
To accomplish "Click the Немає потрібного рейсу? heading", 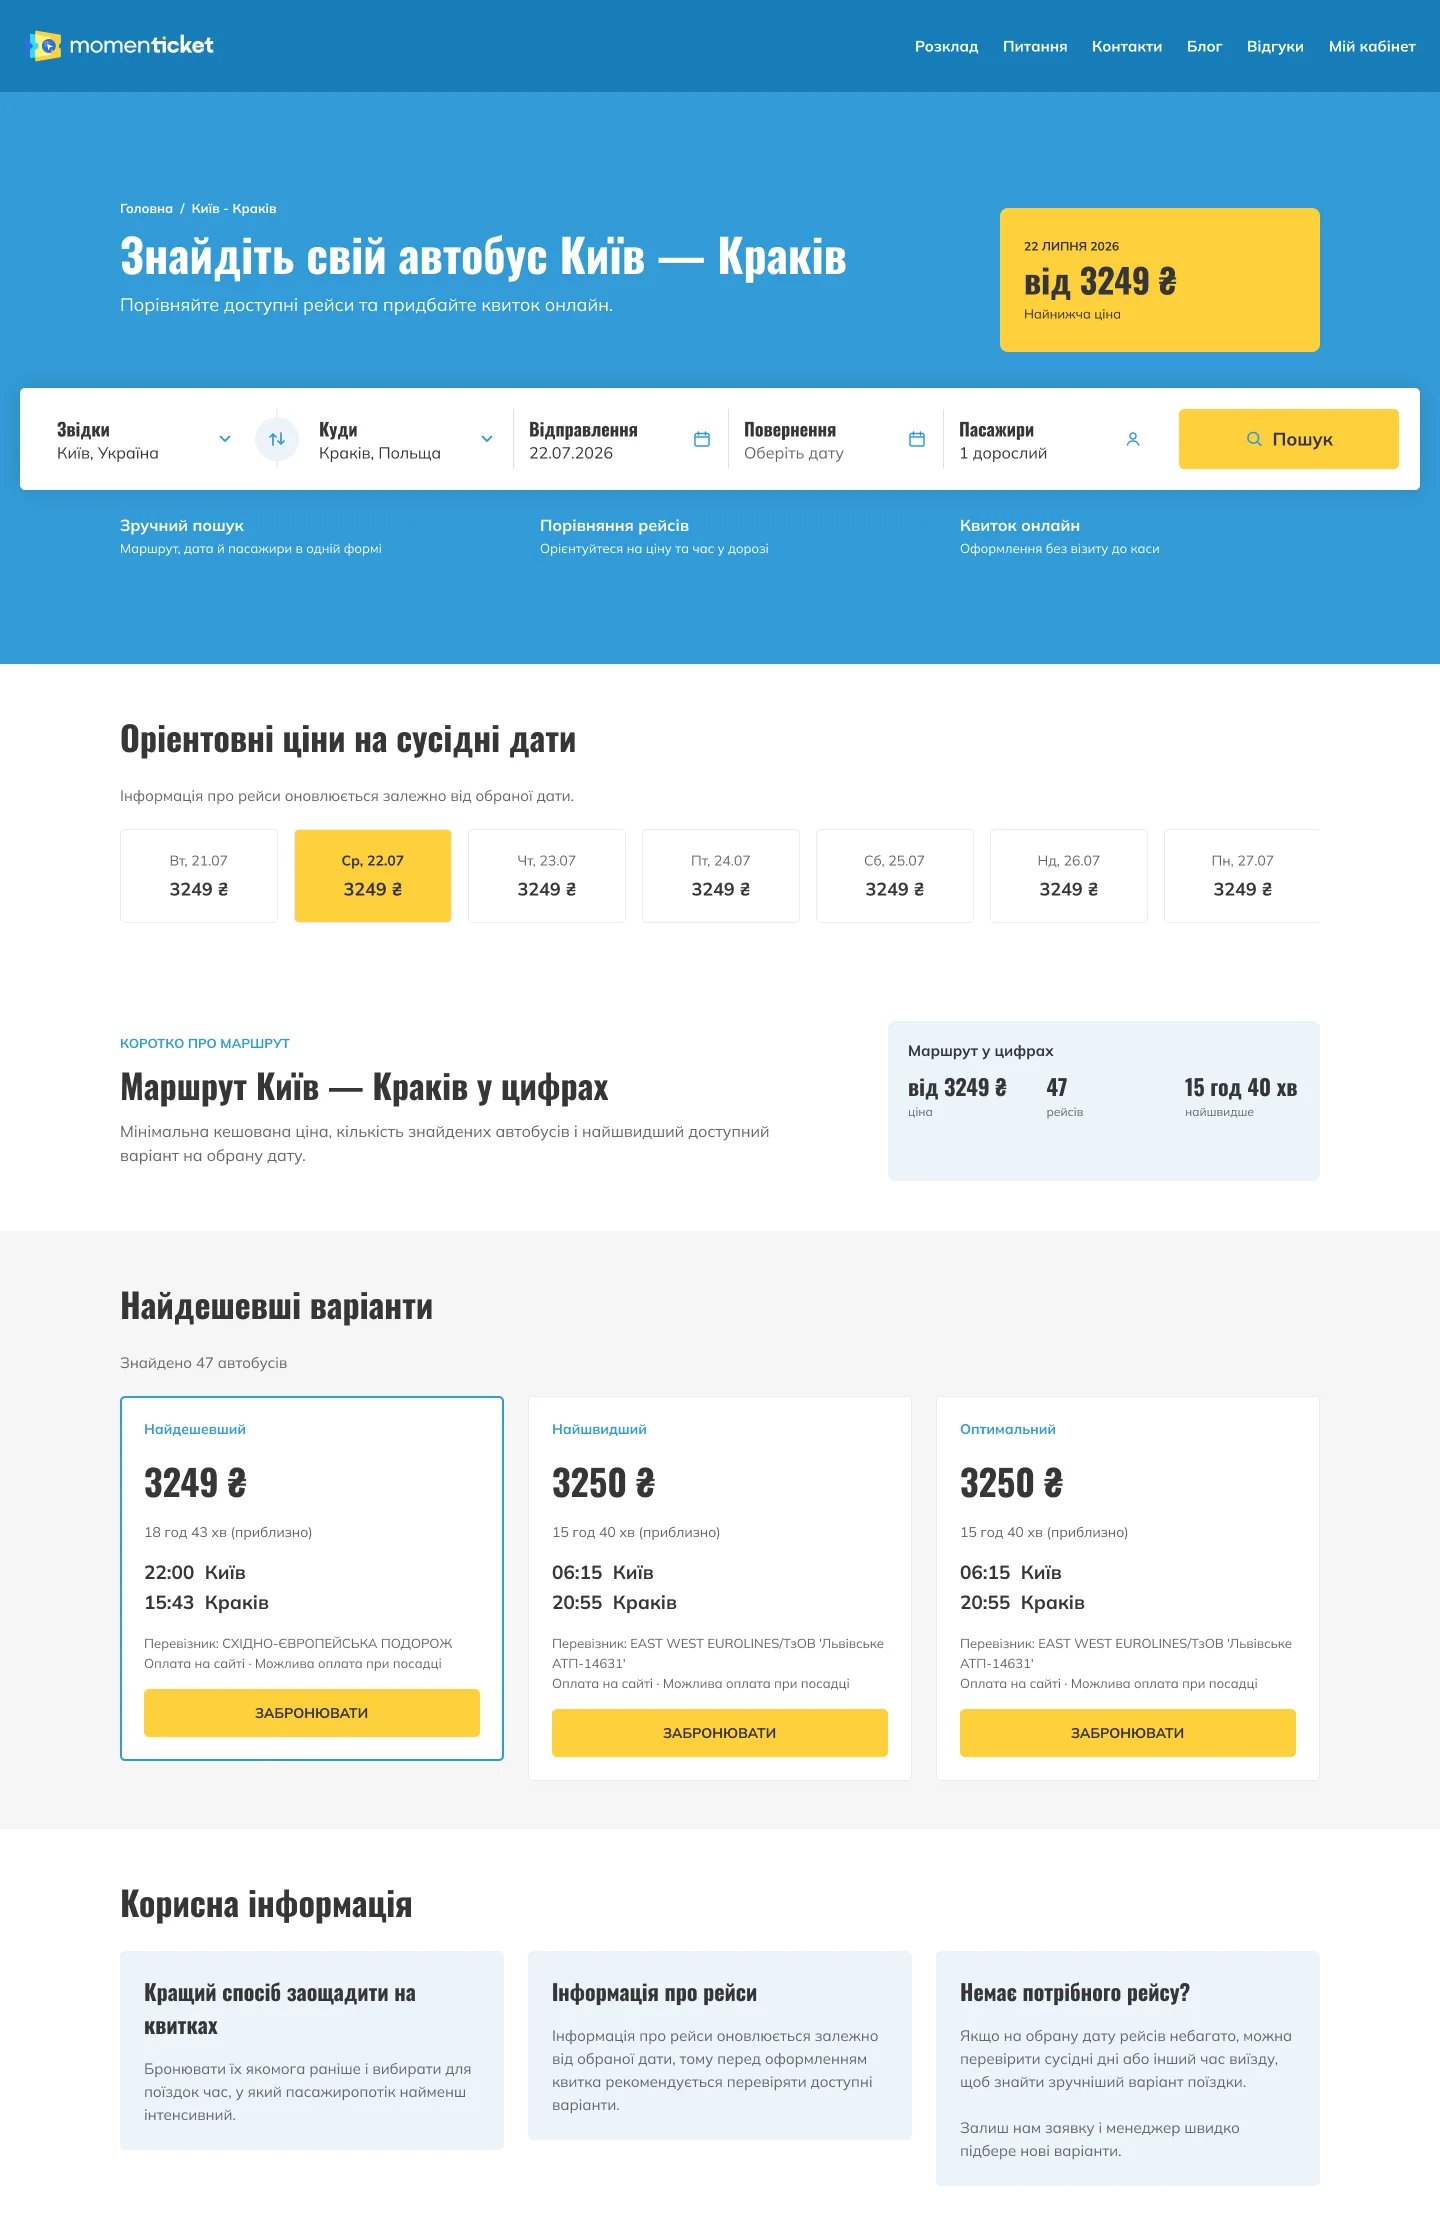I will [x=1075, y=1993].
